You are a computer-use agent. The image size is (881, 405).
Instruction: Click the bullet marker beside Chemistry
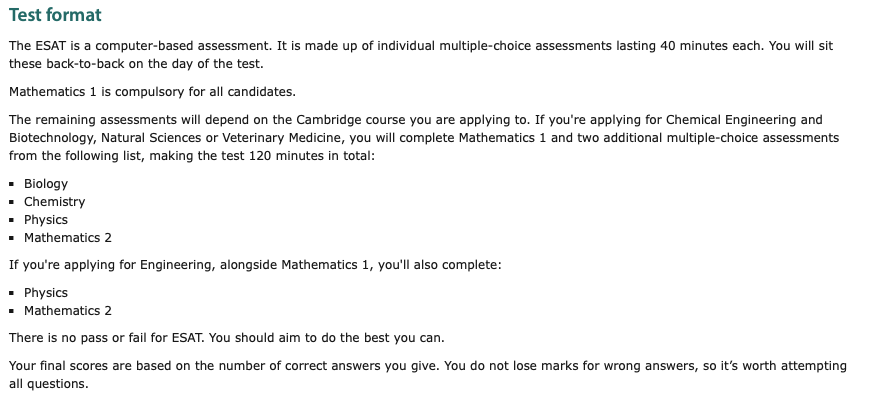coord(12,202)
